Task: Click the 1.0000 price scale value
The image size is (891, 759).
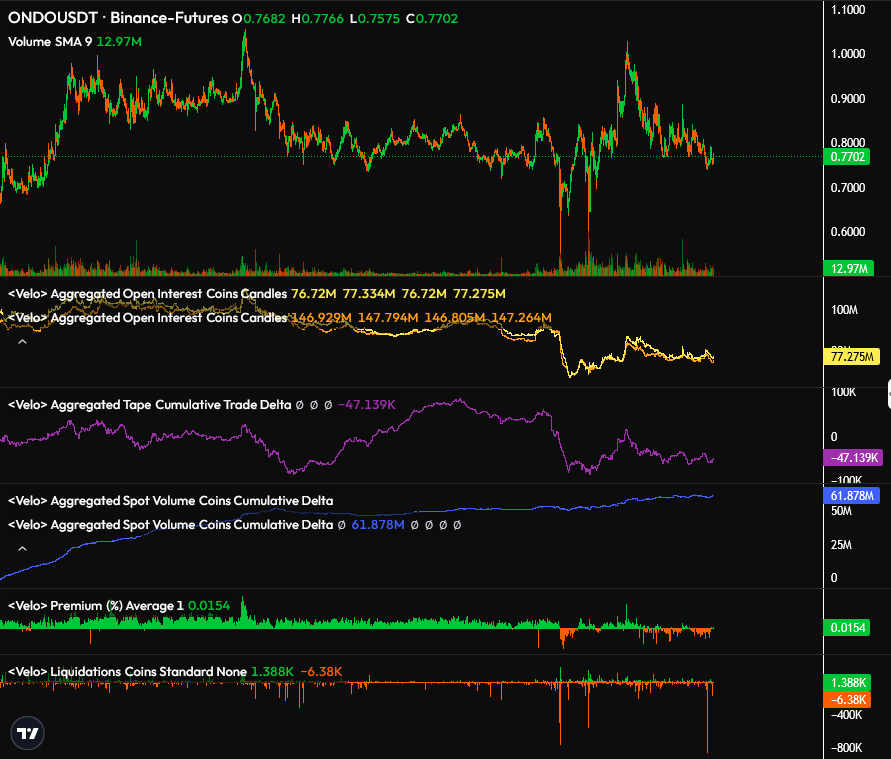Action: 848,54
